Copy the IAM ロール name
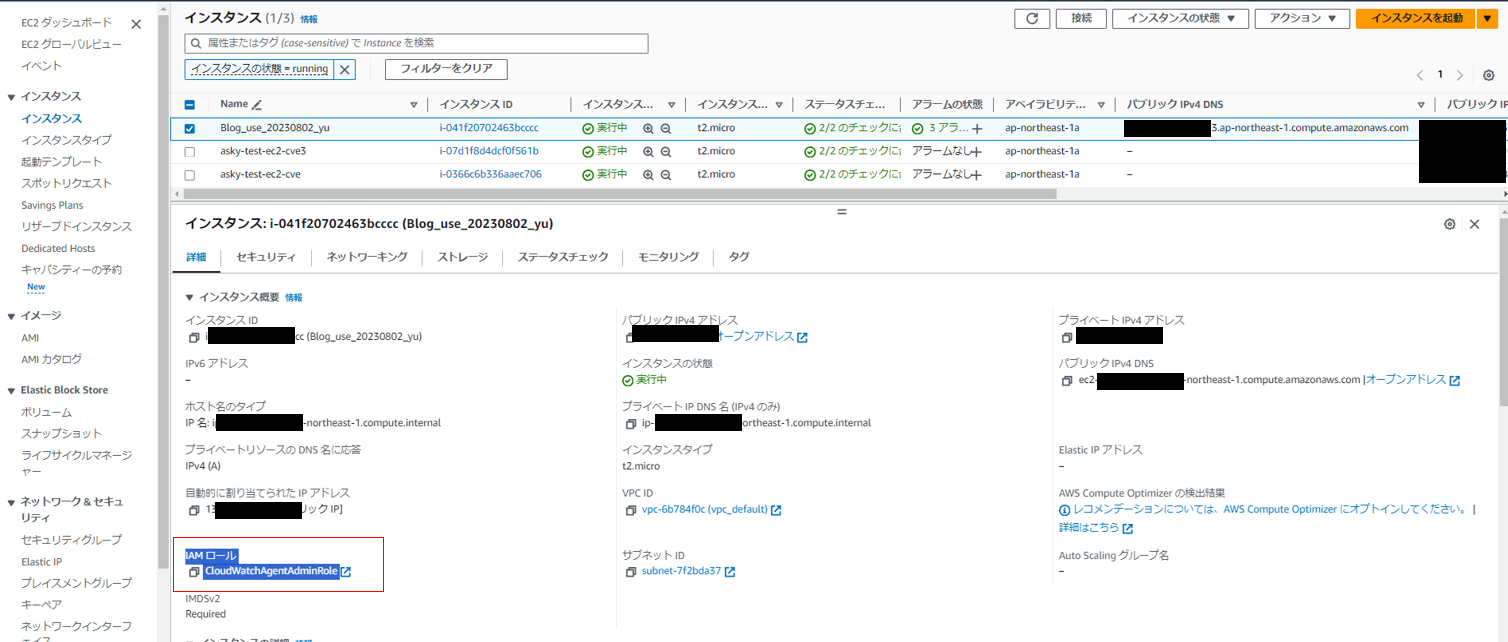1508x642 pixels. pos(194,572)
